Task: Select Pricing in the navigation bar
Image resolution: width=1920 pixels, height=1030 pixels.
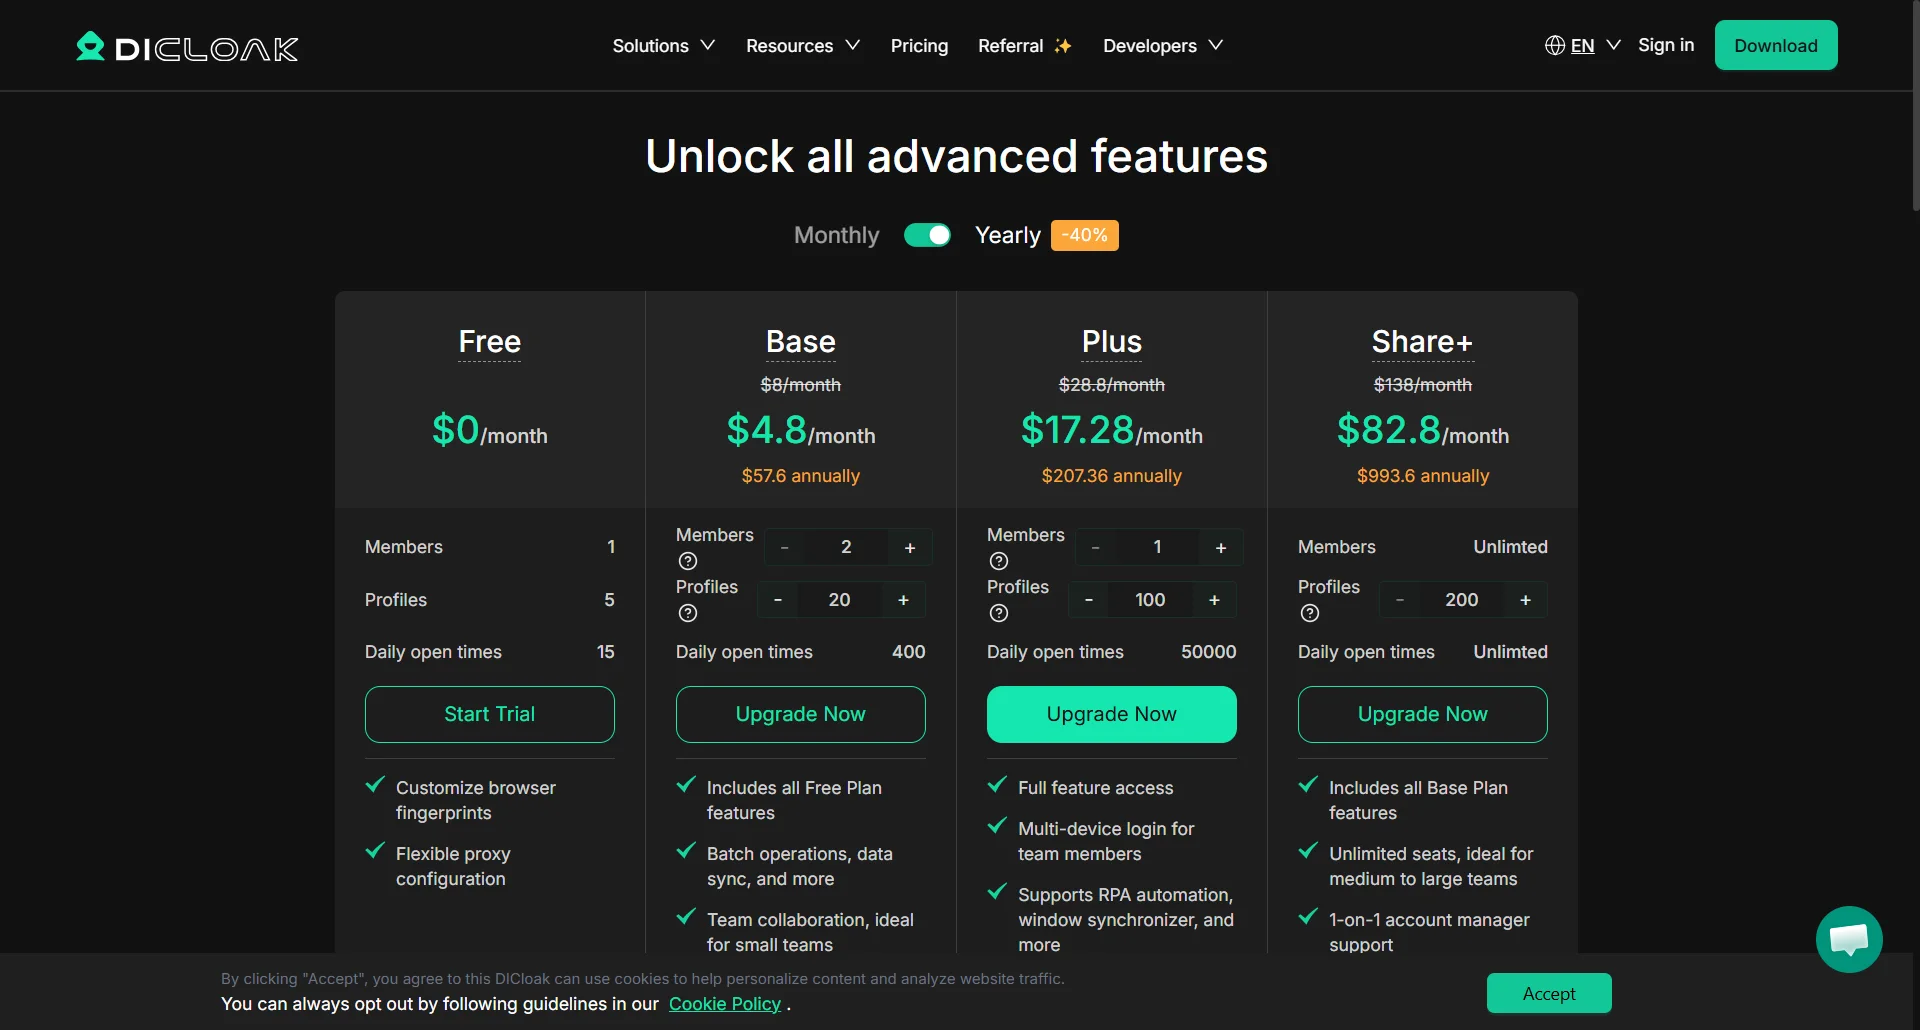Action: [x=919, y=45]
